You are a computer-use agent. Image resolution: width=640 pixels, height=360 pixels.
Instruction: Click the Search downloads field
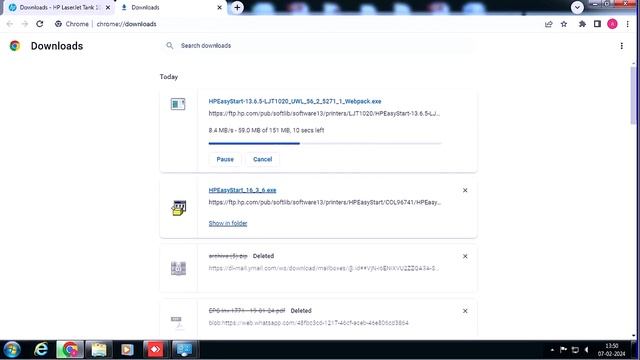pos(318,46)
